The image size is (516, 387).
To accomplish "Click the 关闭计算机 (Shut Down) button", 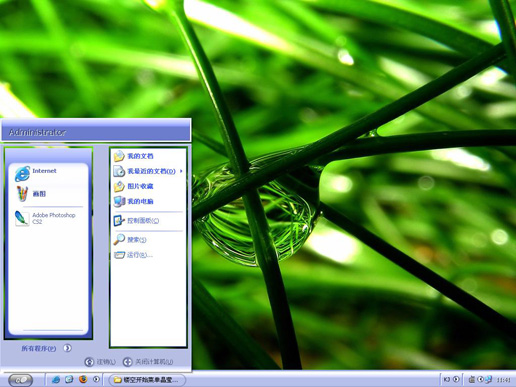I will [148, 362].
